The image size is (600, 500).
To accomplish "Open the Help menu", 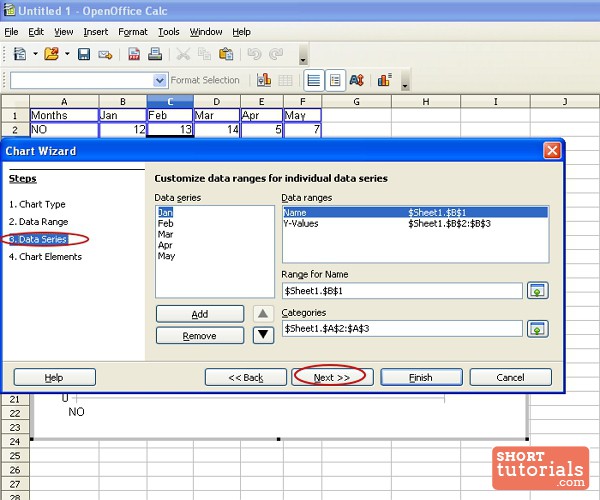I will (241, 32).
